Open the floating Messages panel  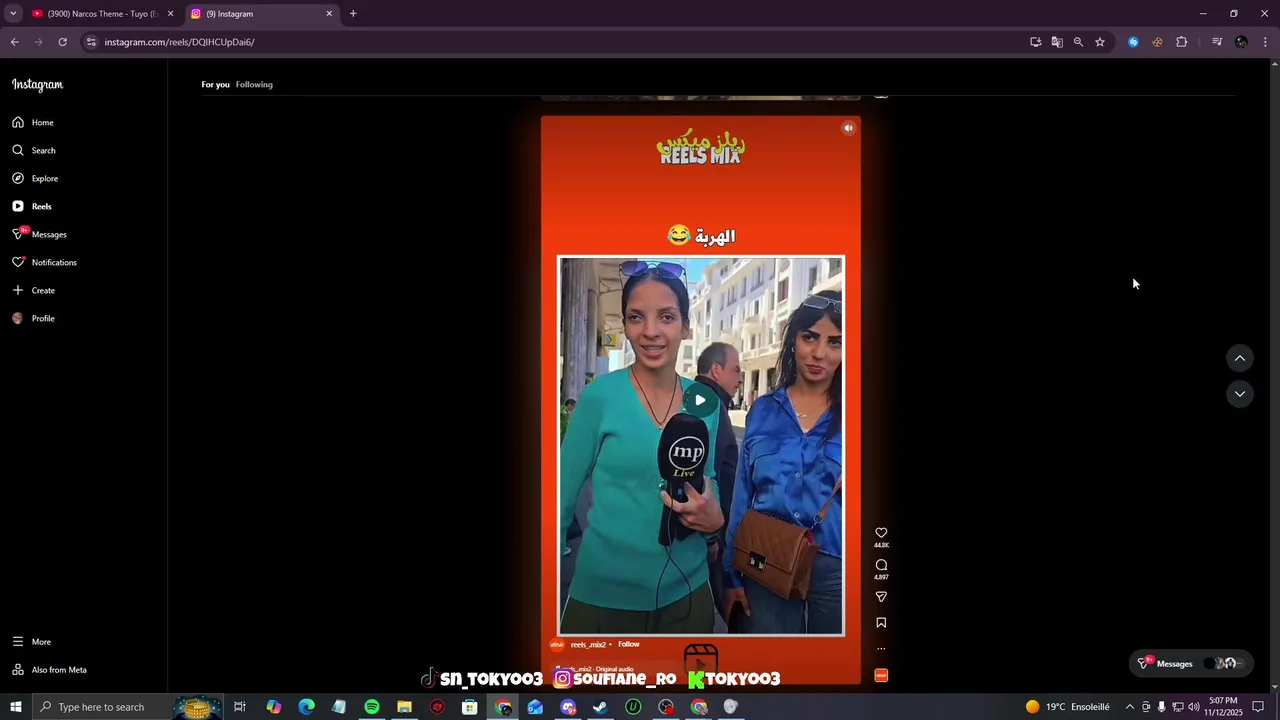click(1193, 663)
